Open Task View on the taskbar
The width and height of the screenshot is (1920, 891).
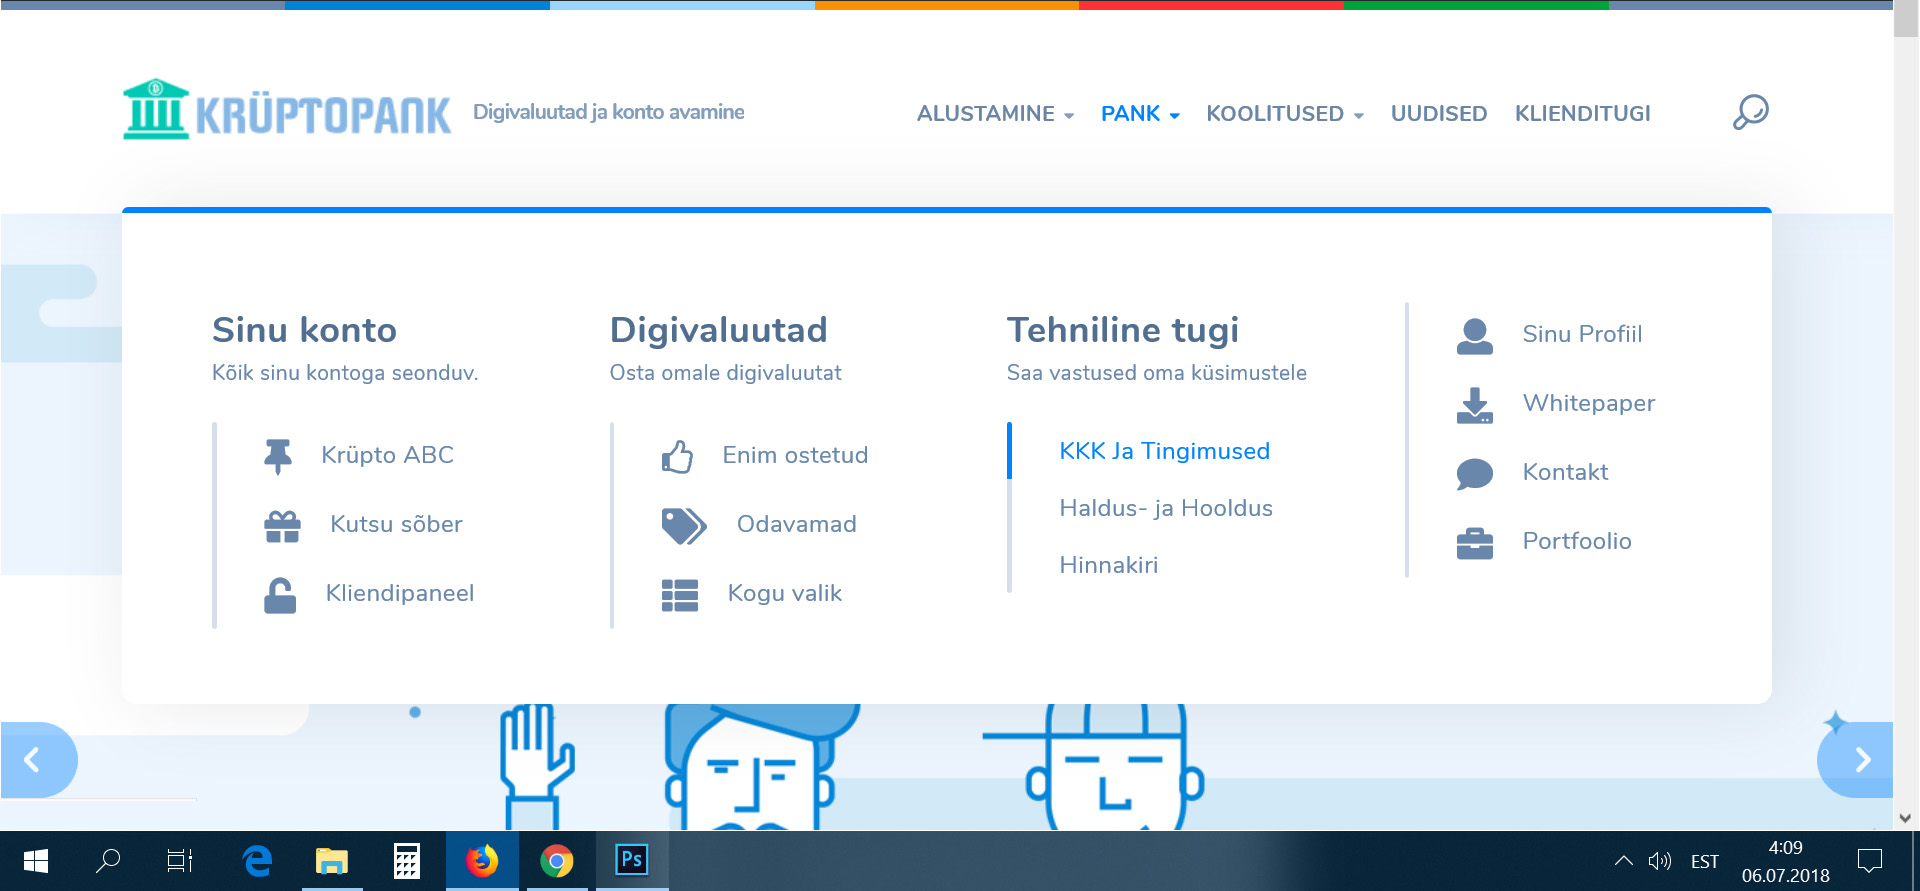[180, 861]
